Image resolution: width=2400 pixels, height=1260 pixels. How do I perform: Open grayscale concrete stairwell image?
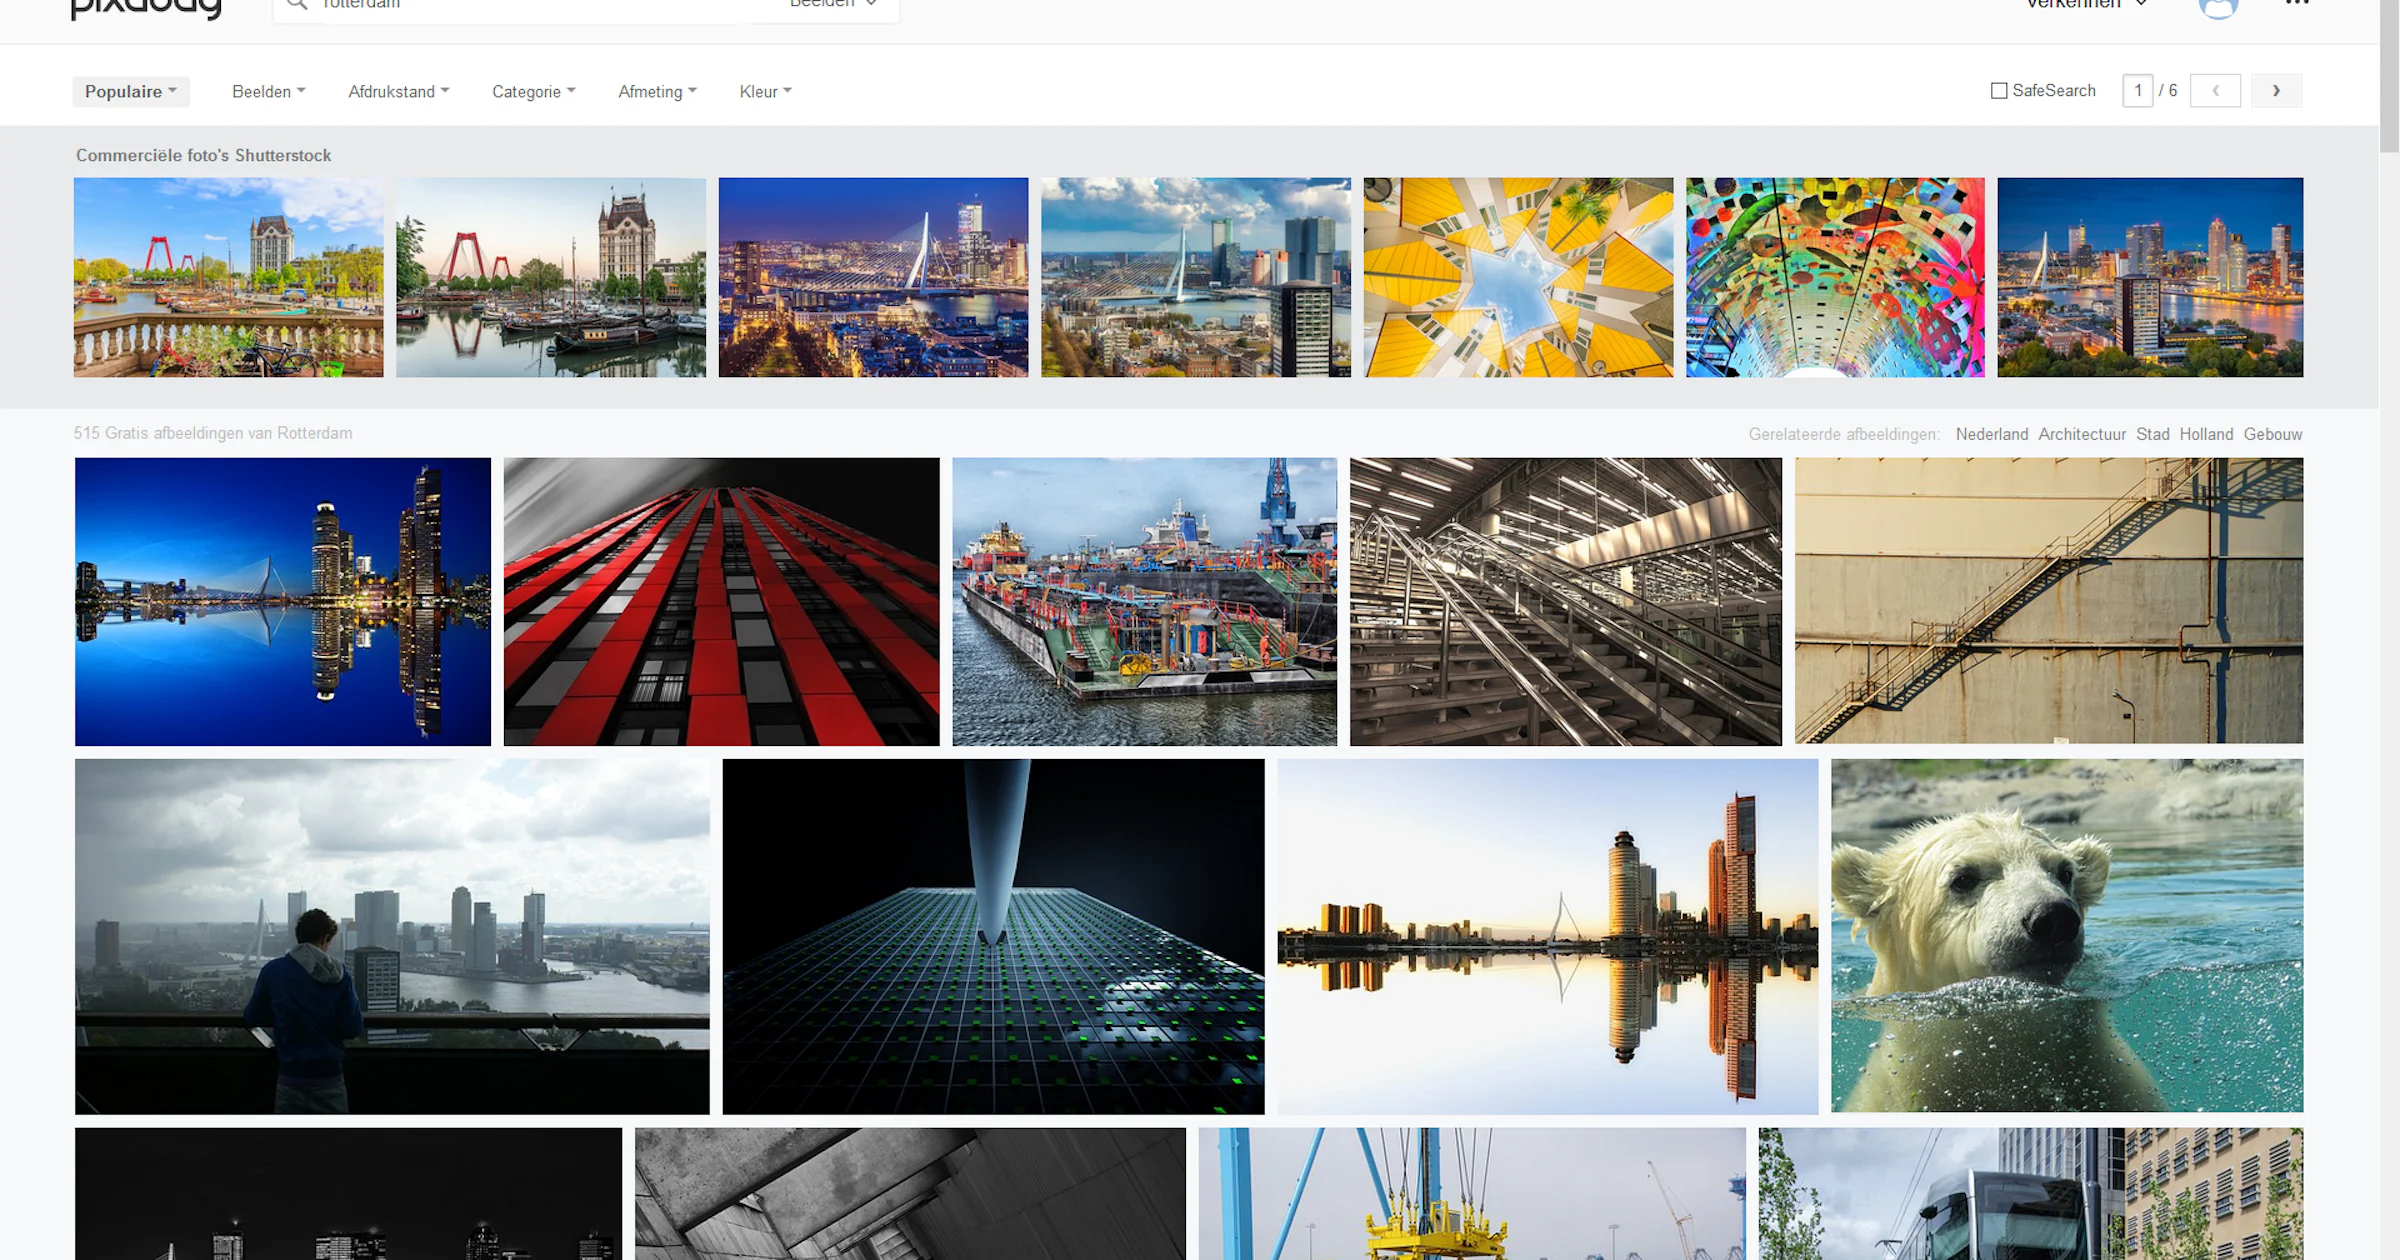click(x=910, y=1194)
